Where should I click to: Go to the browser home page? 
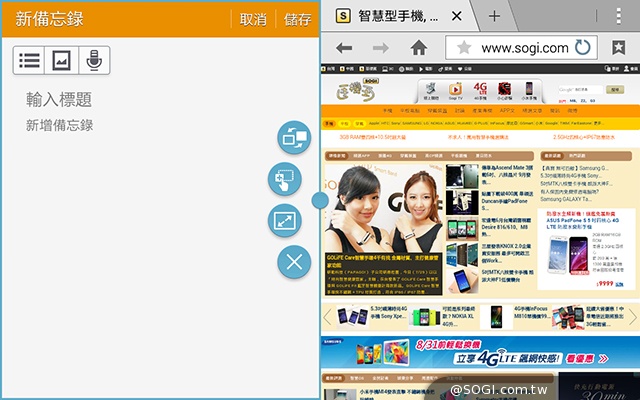pos(419,48)
